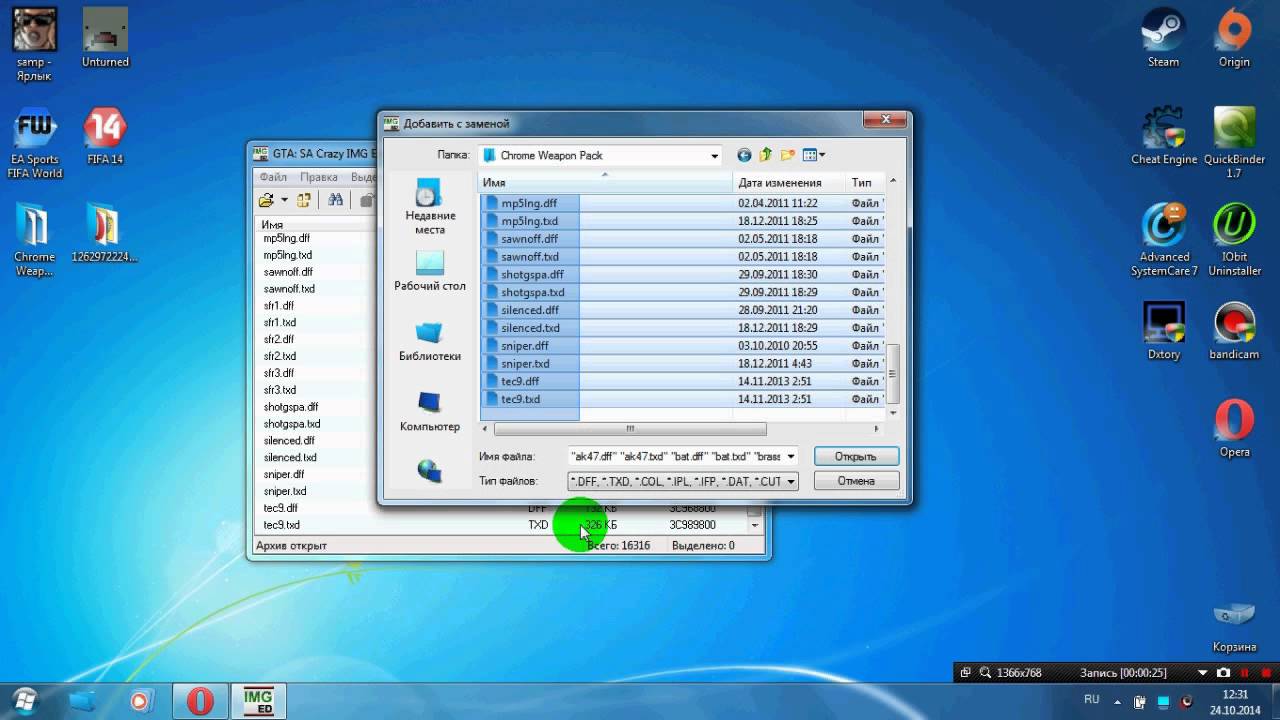Screen dimensions: 1280x720
Task: Show hidden system tray icons
Action: pyautogui.click(x=1115, y=700)
